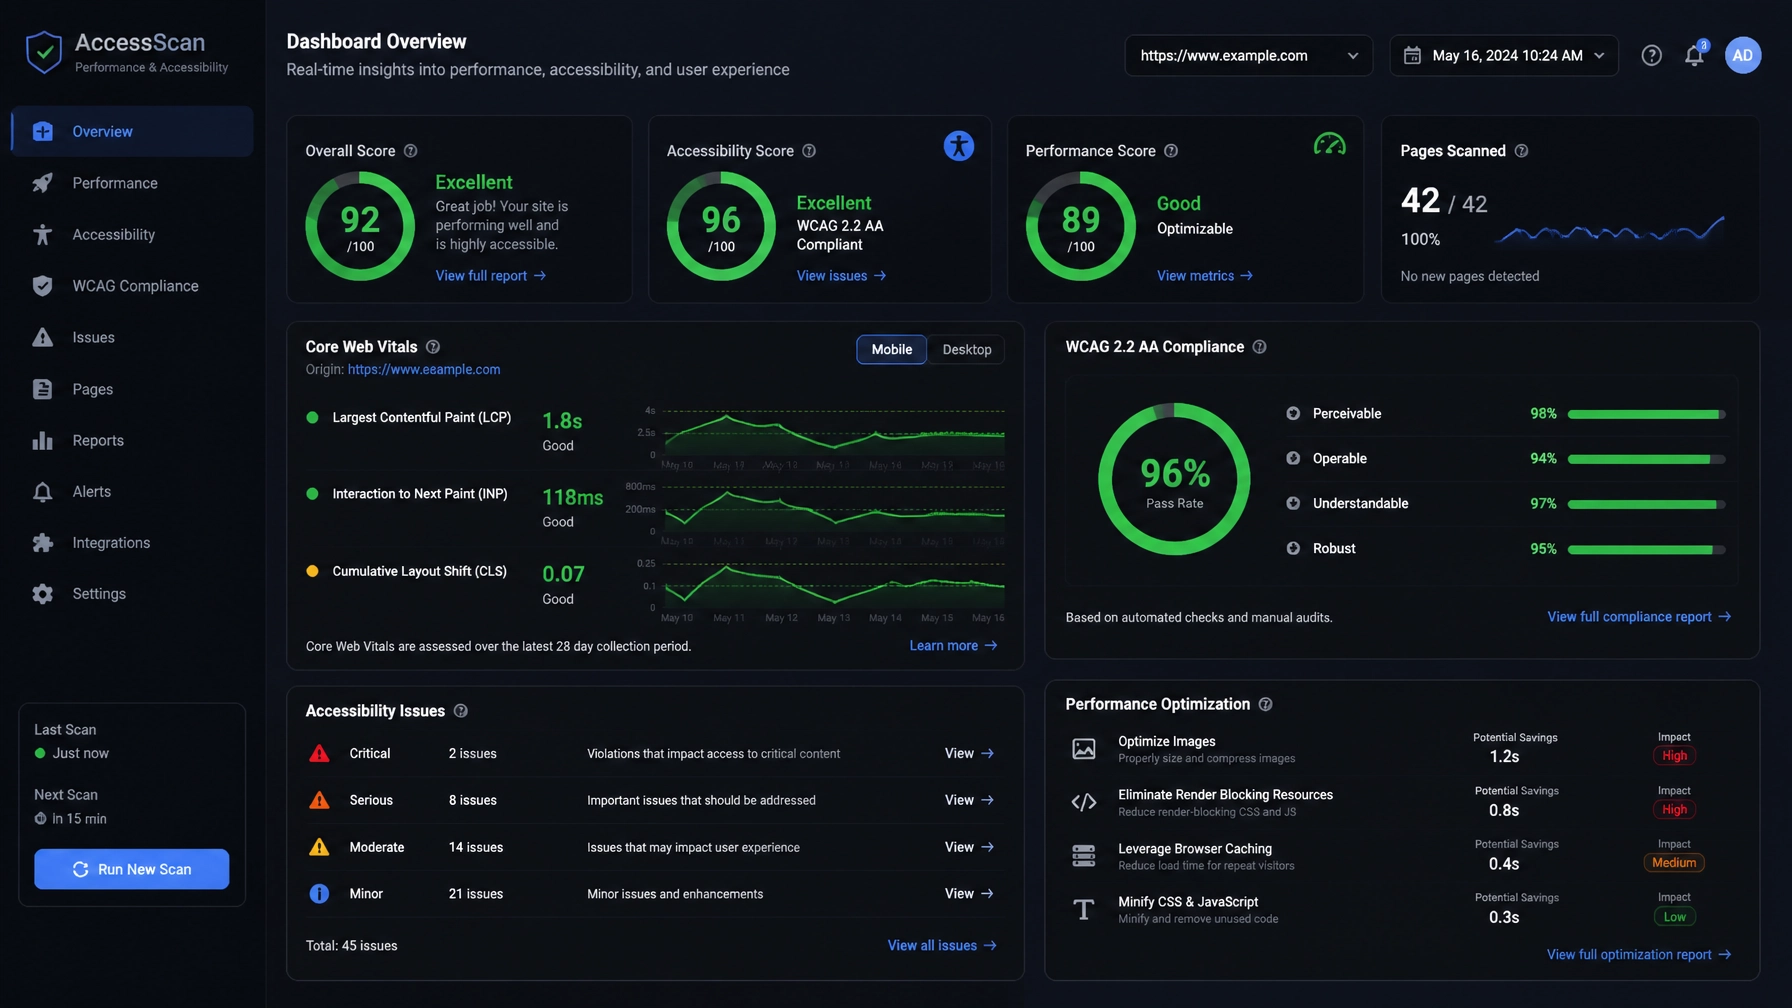Click the Robust 95% progress bar
The height and width of the screenshot is (1008, 1792).
pos(1646,549)
